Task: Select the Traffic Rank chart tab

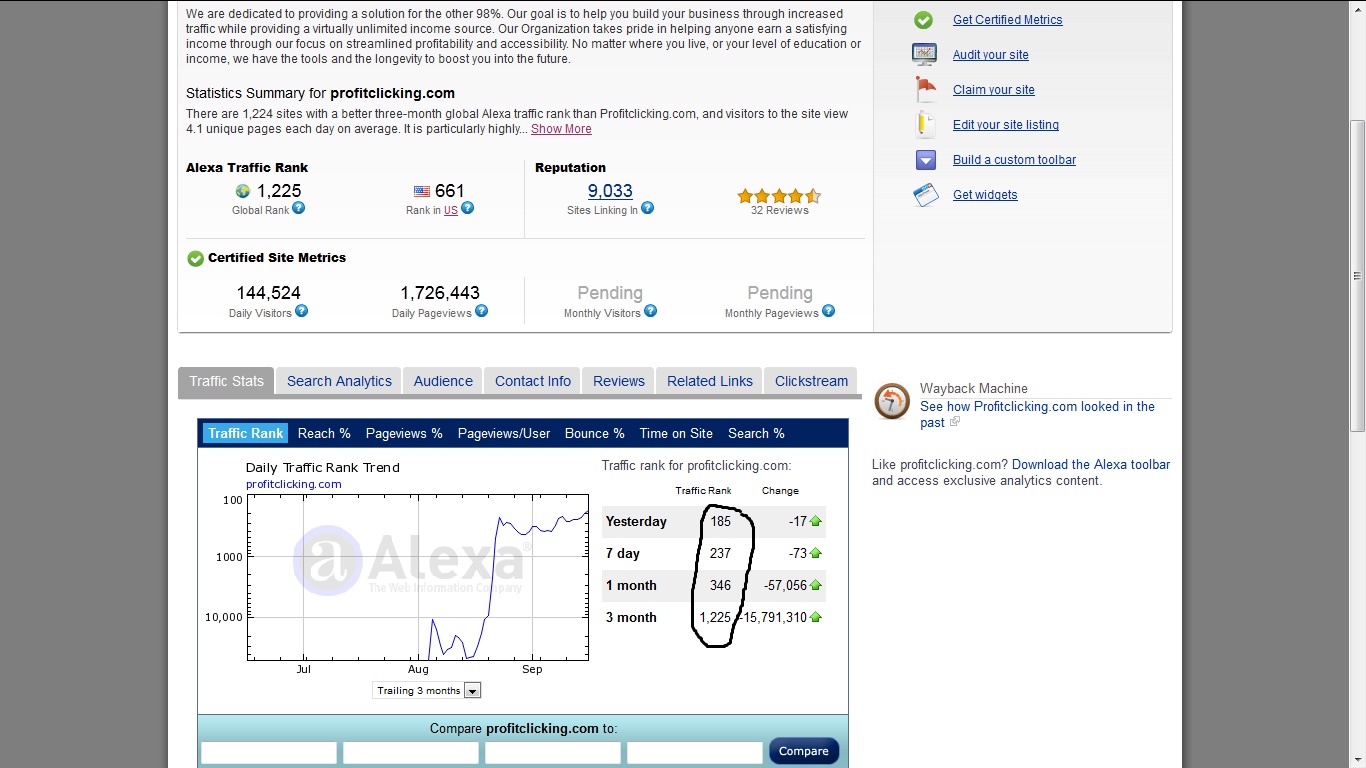Action: 246,433
